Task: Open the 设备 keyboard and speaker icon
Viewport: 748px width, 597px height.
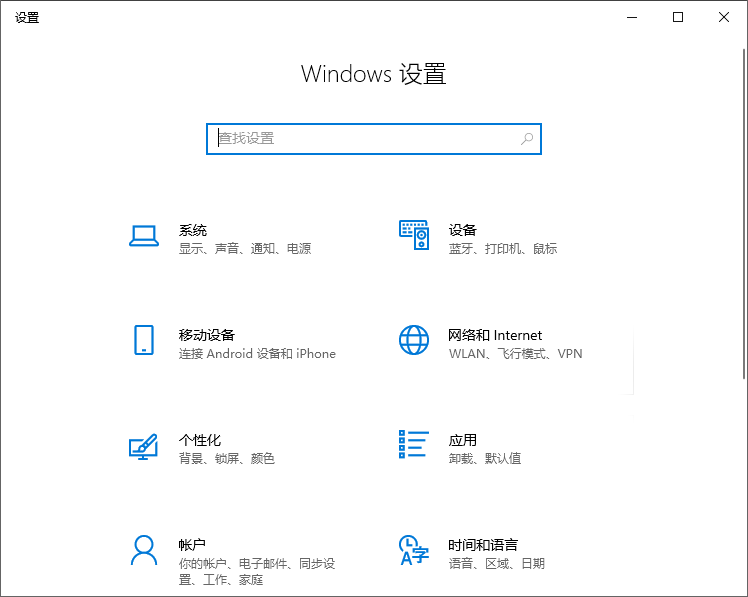Action: [x=414, y=235]
